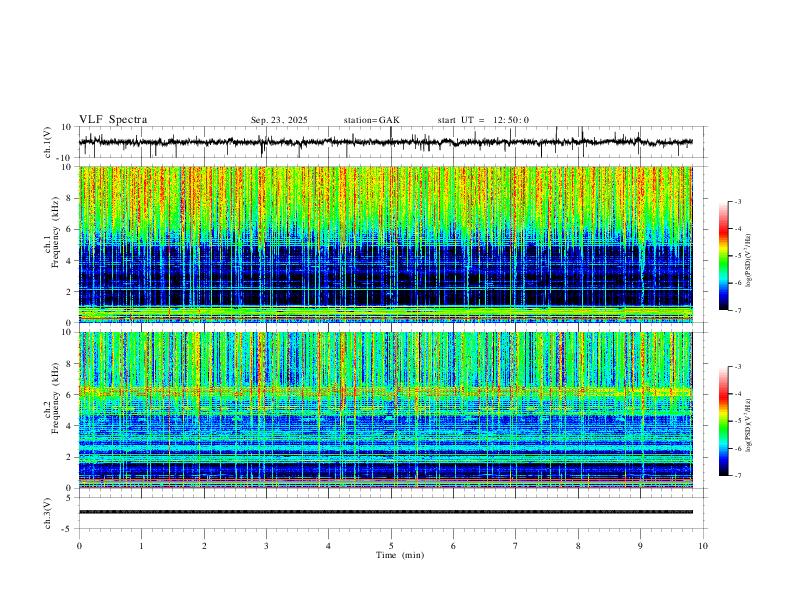This screenshot has width=792, height=612.
Task: Click the time axis tick label "7"
Action: coord(516,546)
